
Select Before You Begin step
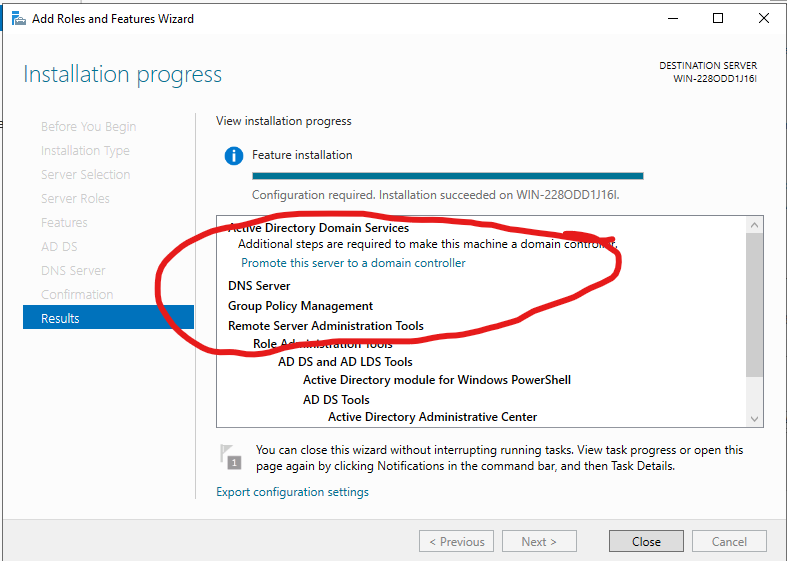88,126
